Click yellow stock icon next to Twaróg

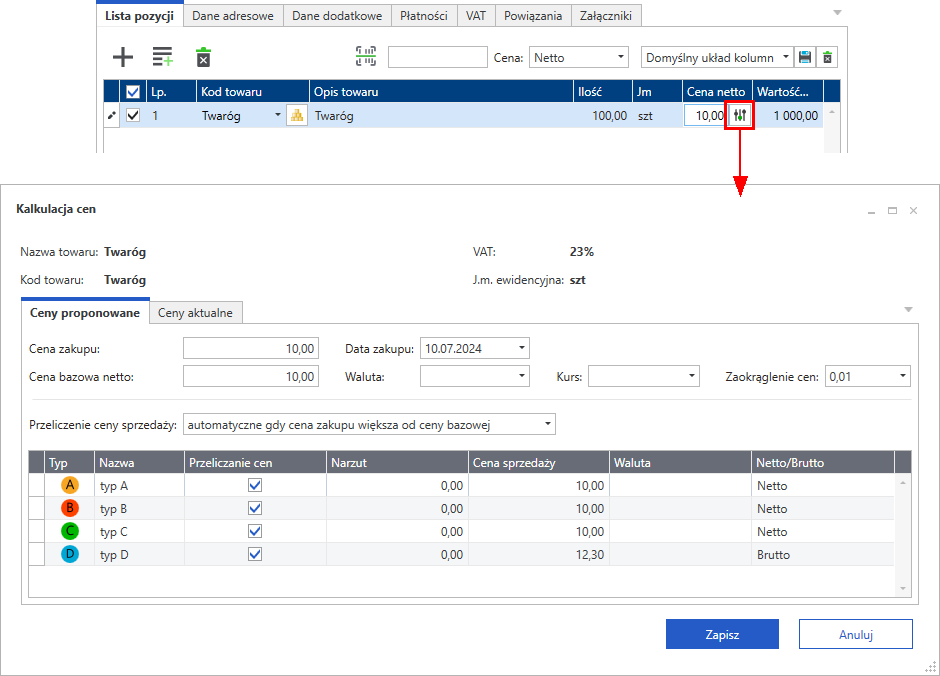point(297,115)
